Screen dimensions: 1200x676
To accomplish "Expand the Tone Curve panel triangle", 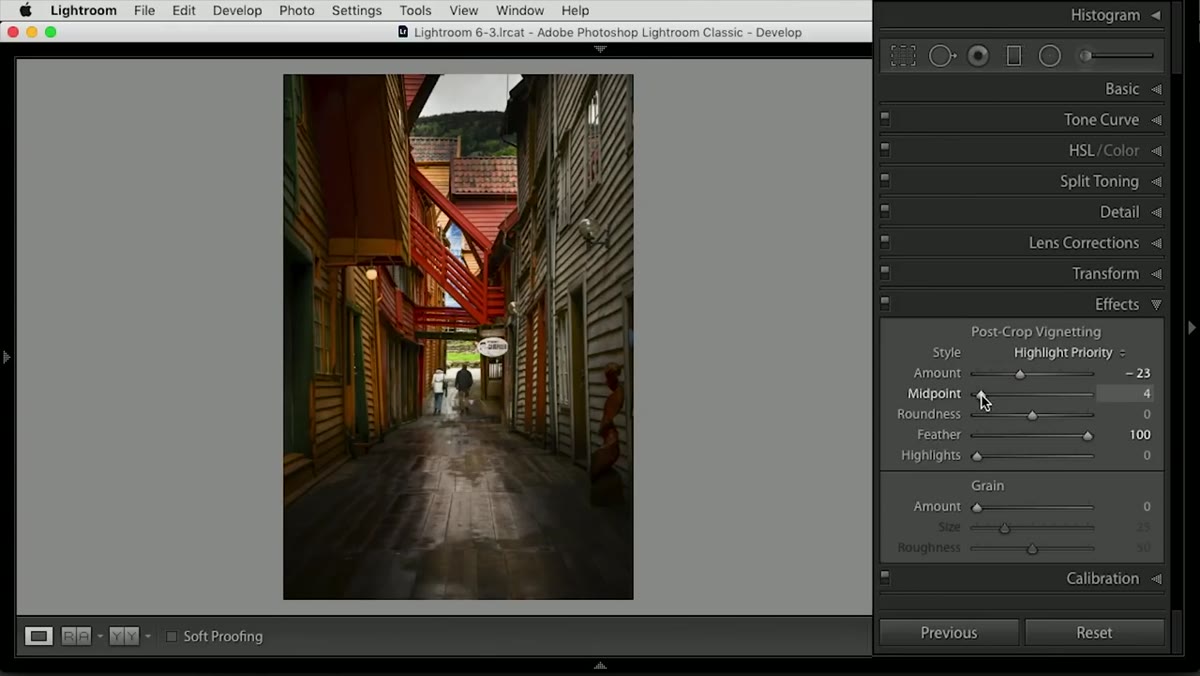I will coord(1156,120).
